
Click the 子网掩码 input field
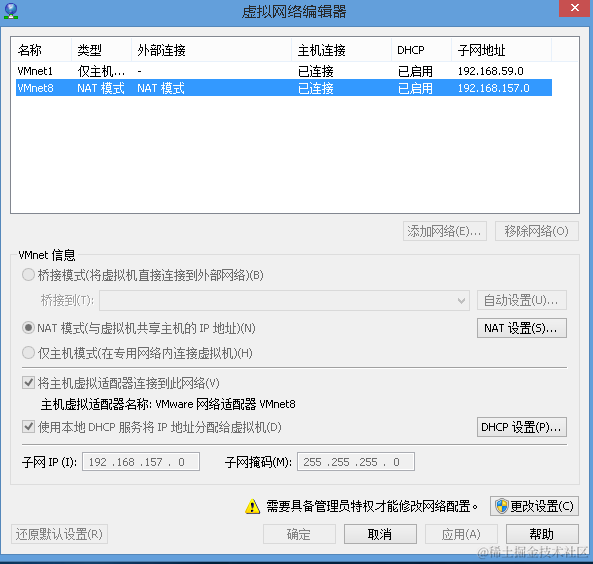(x=355, y=461)
